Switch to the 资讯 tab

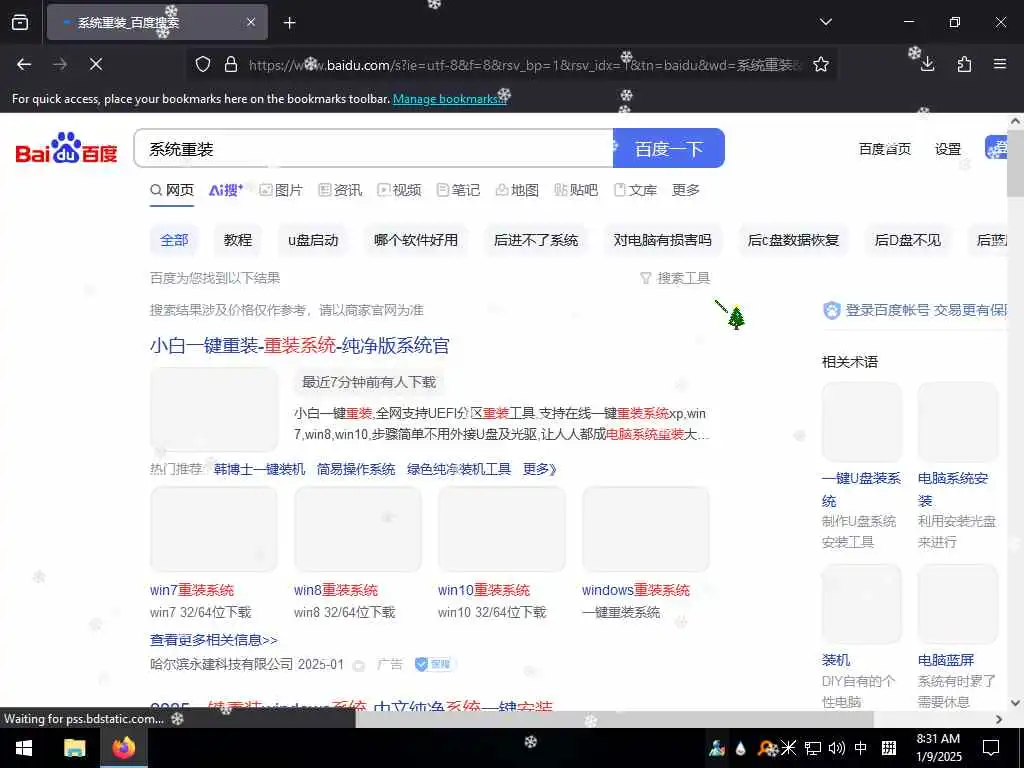pos(340,190)
